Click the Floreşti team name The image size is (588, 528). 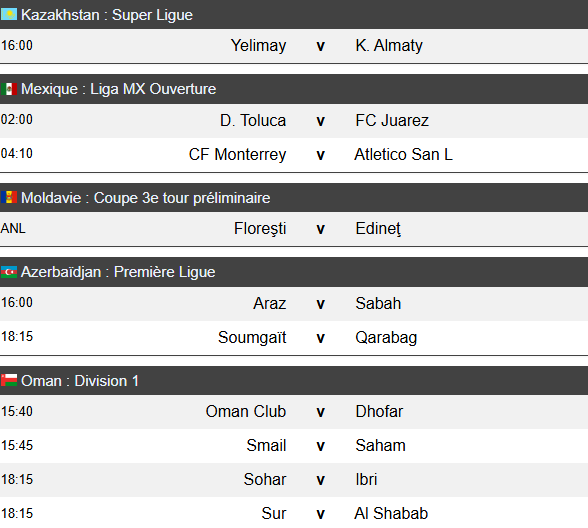click(x=260, y=228)
